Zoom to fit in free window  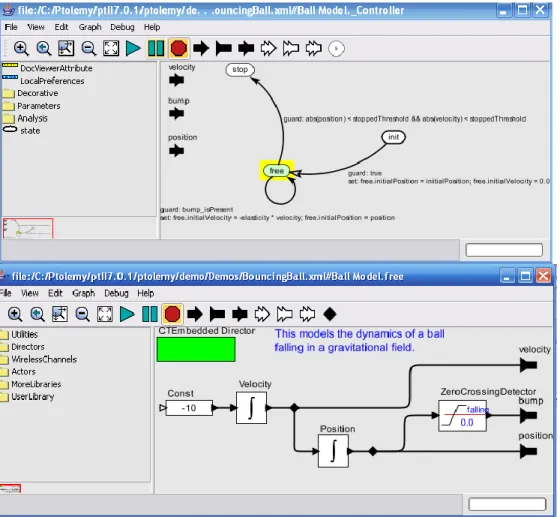tap(60, 314)
